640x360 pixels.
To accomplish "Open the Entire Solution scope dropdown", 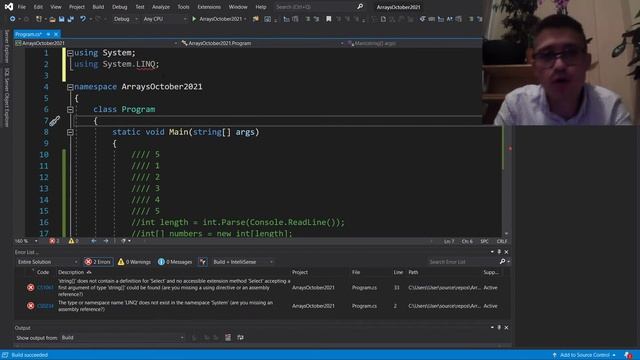I will pyautogui.click(x=47, y=262).
